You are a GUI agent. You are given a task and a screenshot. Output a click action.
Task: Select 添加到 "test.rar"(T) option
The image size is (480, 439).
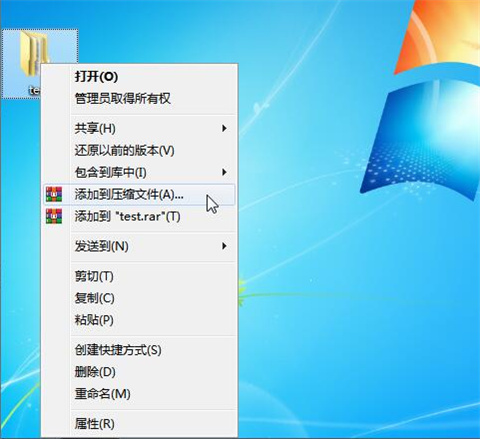click(139, 216)
